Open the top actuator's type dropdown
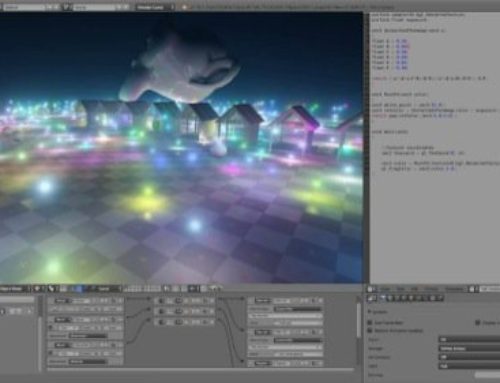The image size is (500, 383). pyautogui.click(x=263, y=301)
